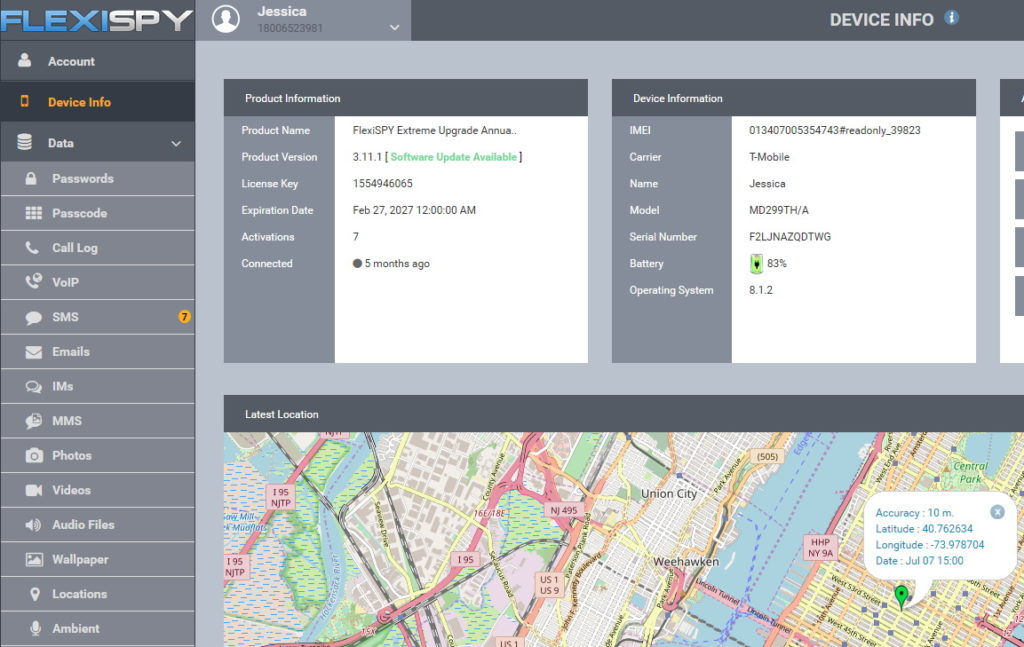Click the green location marker on map
Image resolution: width=1024 pixels, height=647 pixels.
(x=902, y=596)
